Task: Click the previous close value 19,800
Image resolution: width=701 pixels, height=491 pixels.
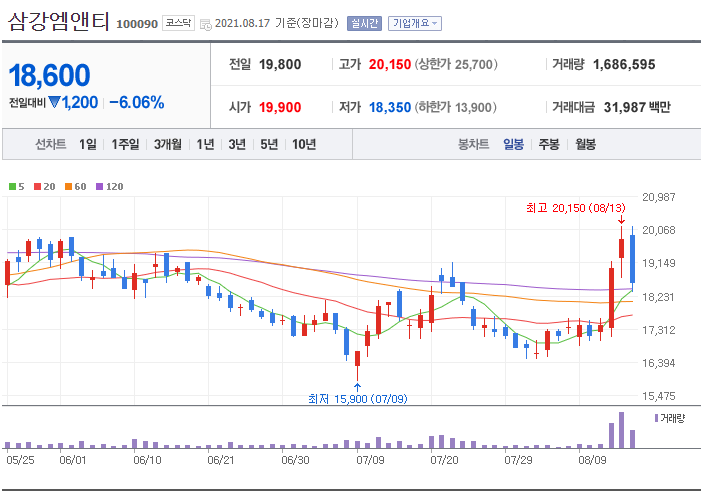Action: 280,64
